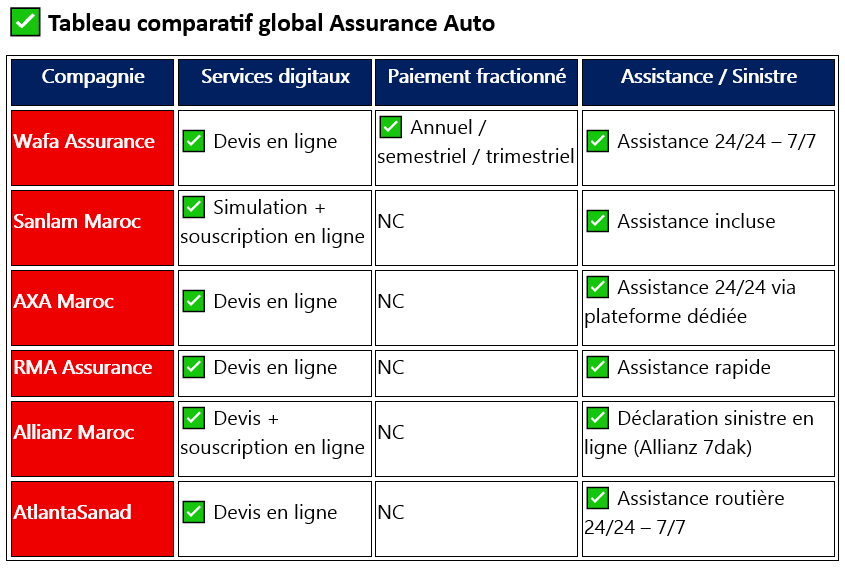Click the checkmark next to "Assistance incluse"
Screen dimensions: 845x570
click(598, 221)
